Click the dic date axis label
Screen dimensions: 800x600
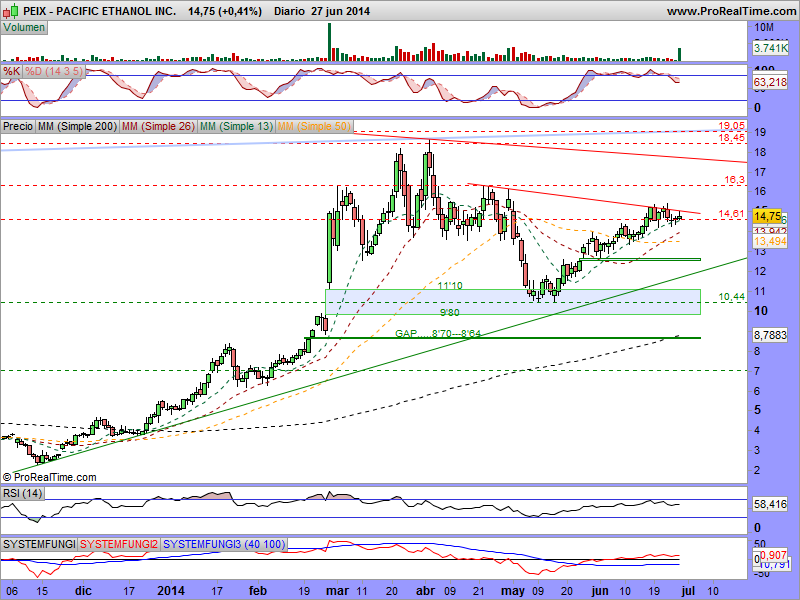point(83,591)
